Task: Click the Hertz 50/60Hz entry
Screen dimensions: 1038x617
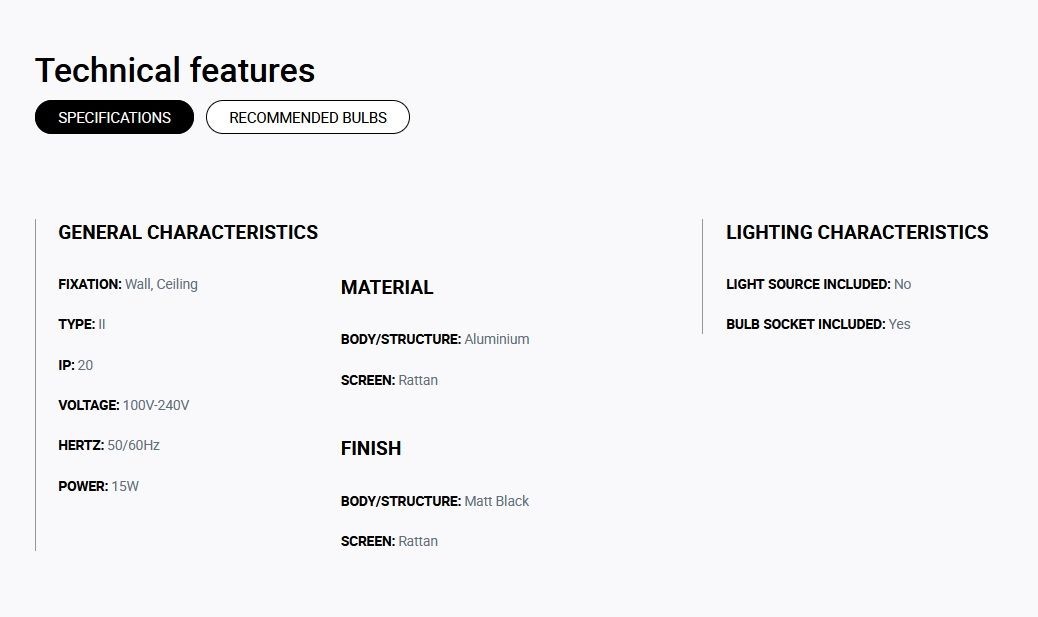Action: coord(109,446)
